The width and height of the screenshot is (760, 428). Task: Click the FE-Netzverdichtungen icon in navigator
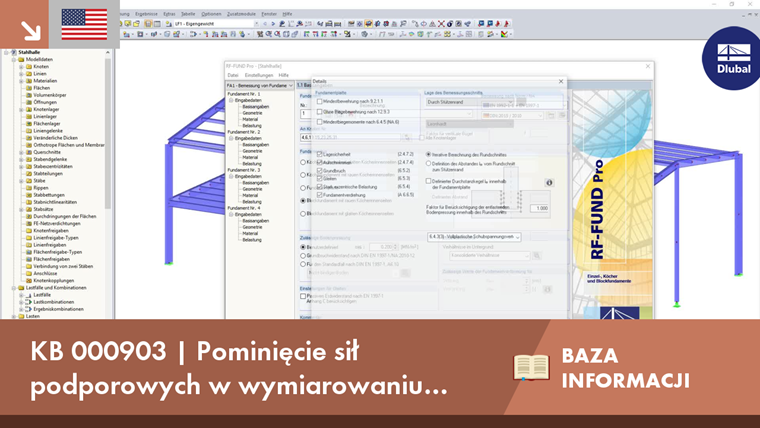[28, 223]
